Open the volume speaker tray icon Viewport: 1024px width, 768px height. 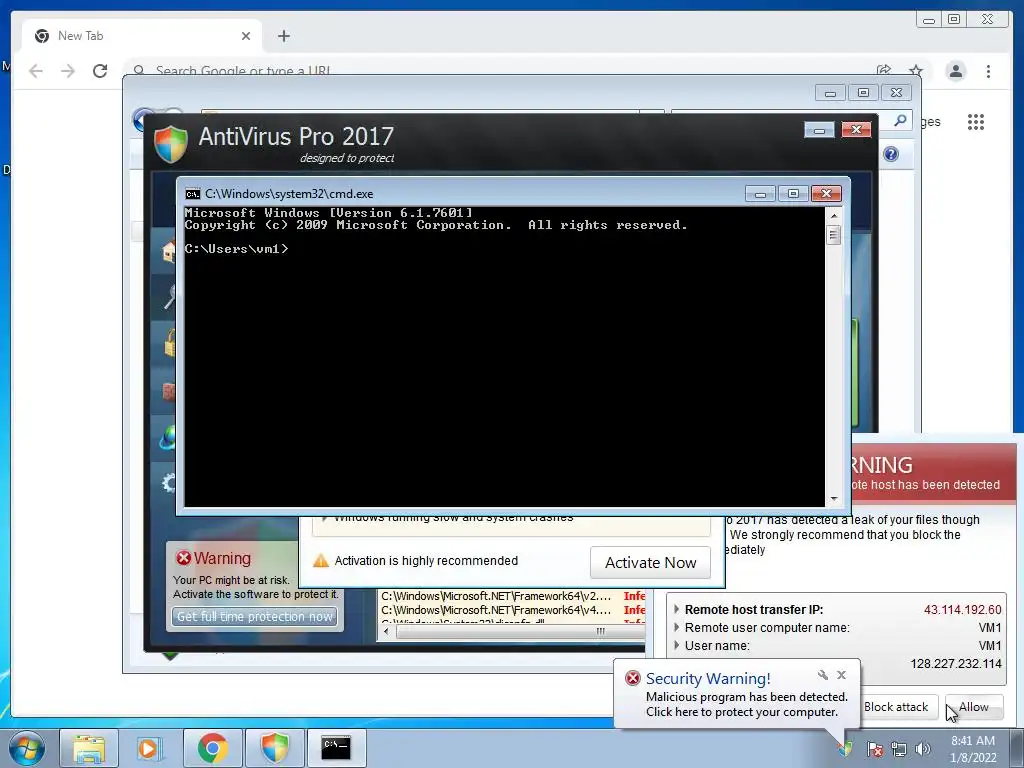923,749
